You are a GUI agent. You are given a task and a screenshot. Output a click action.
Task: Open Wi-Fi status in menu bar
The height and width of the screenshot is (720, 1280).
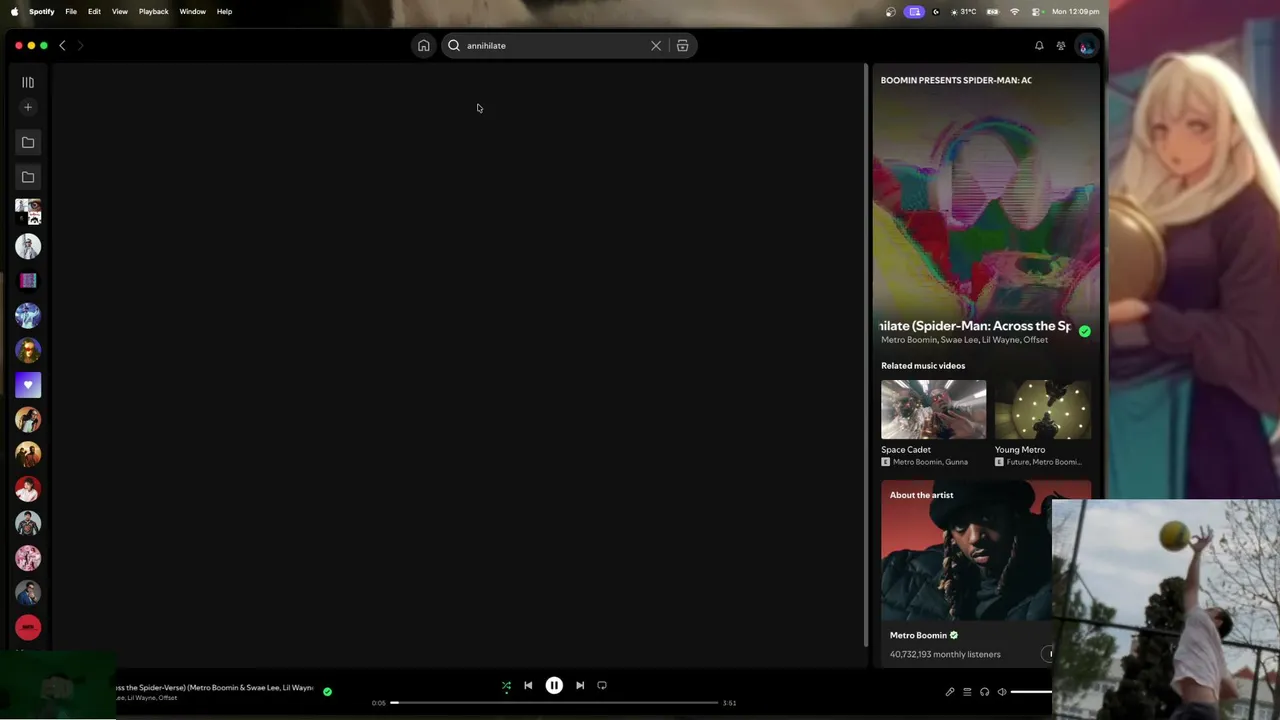click(x=1015, y=11)
